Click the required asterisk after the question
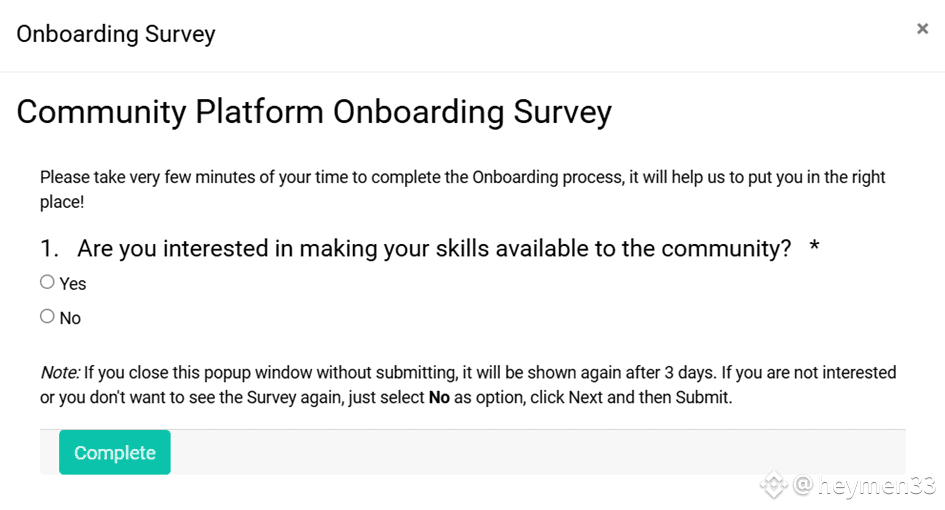 point(814,245)
